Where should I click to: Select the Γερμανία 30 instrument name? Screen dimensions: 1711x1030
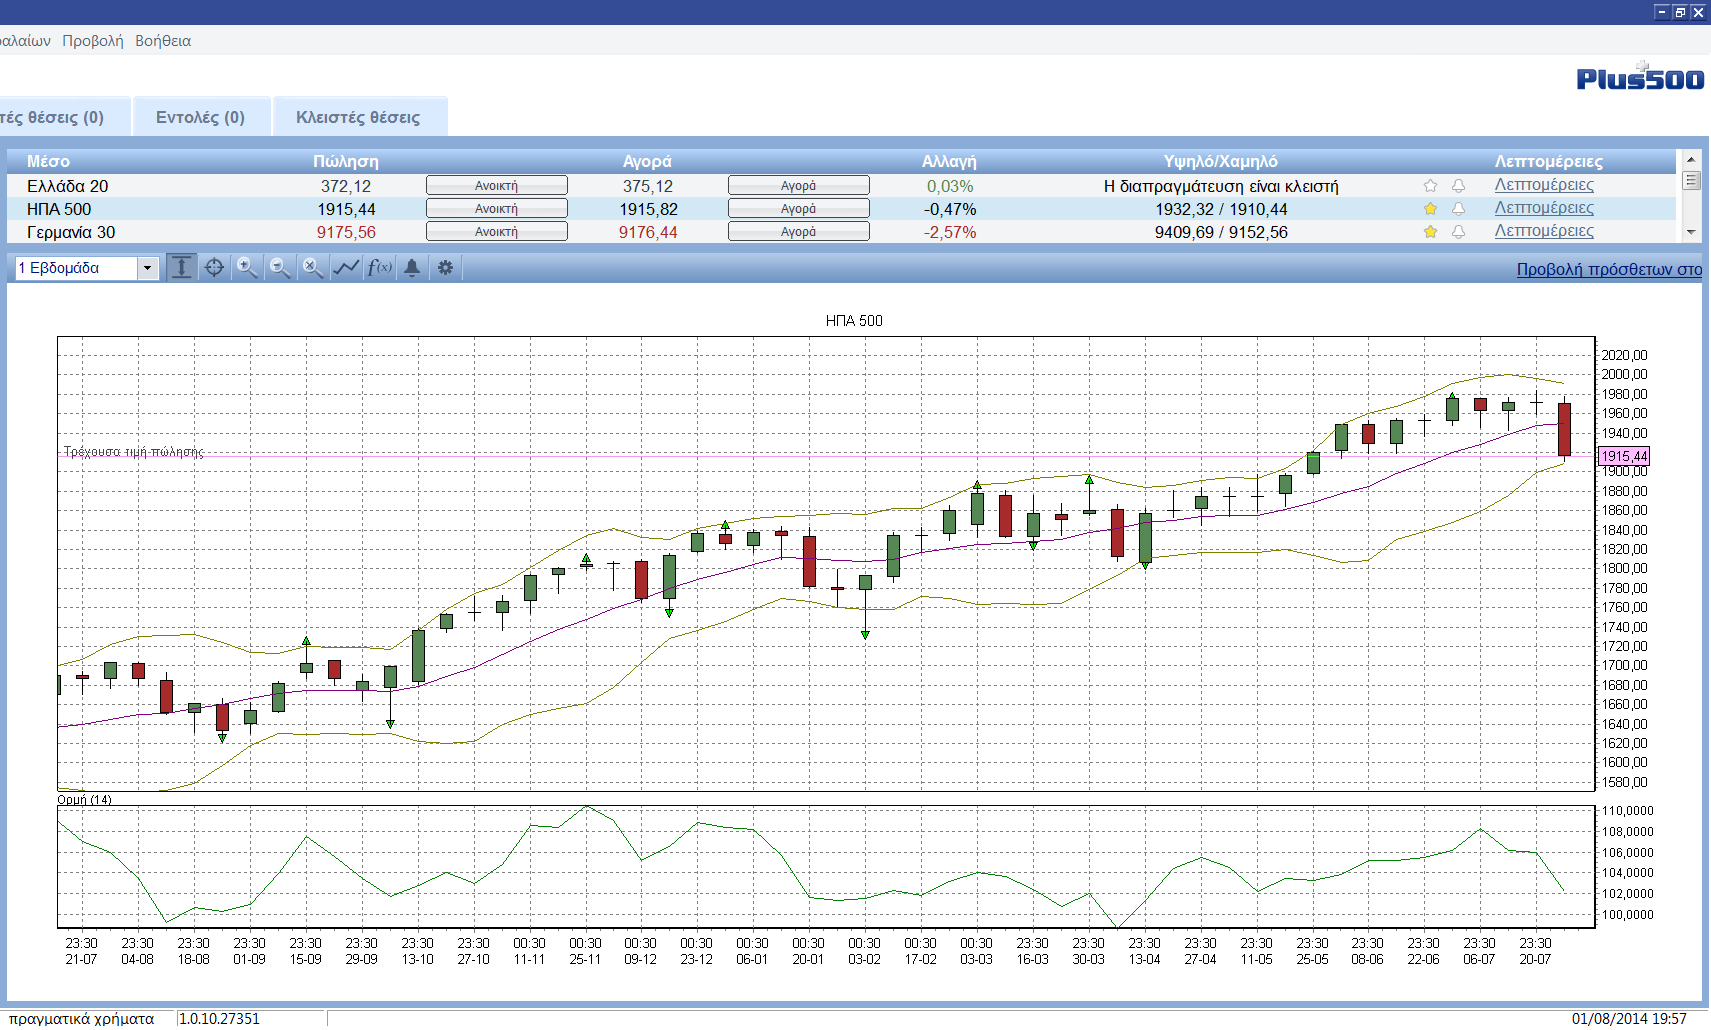click(x=71, y=232)
